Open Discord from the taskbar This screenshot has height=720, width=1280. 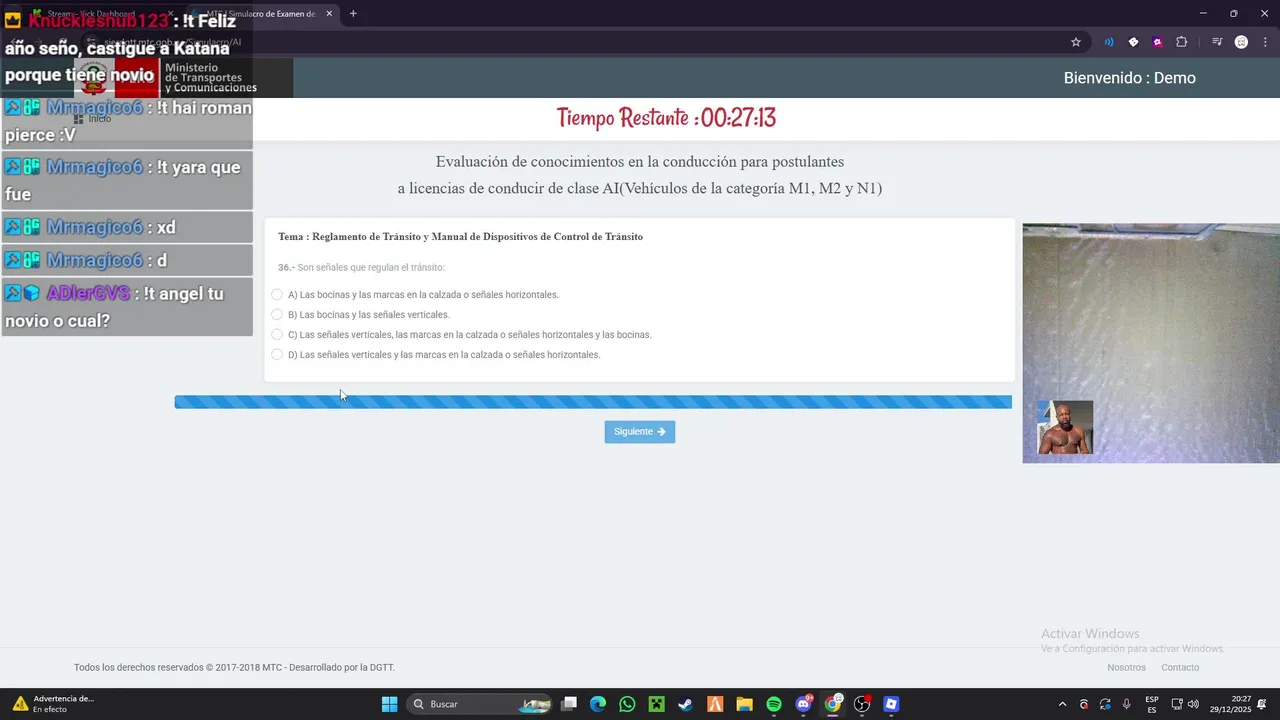coord(803,704)
